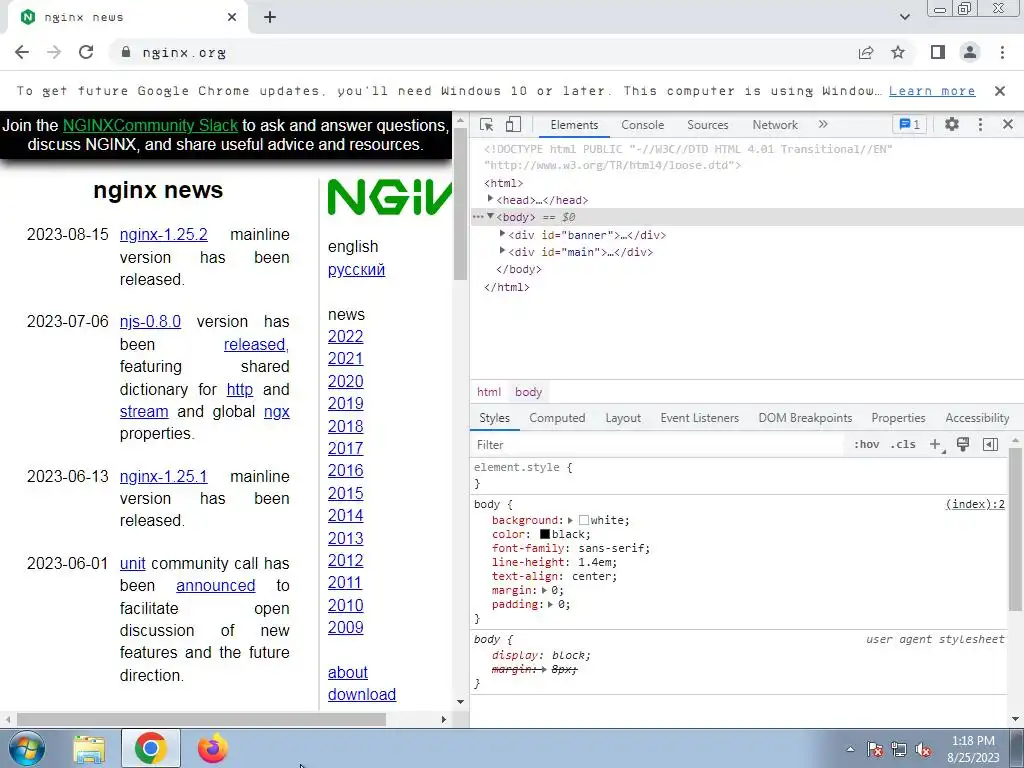Toggle the device toolbar icon
This screenshot has height=768, width=1024.
click(513, 125)
